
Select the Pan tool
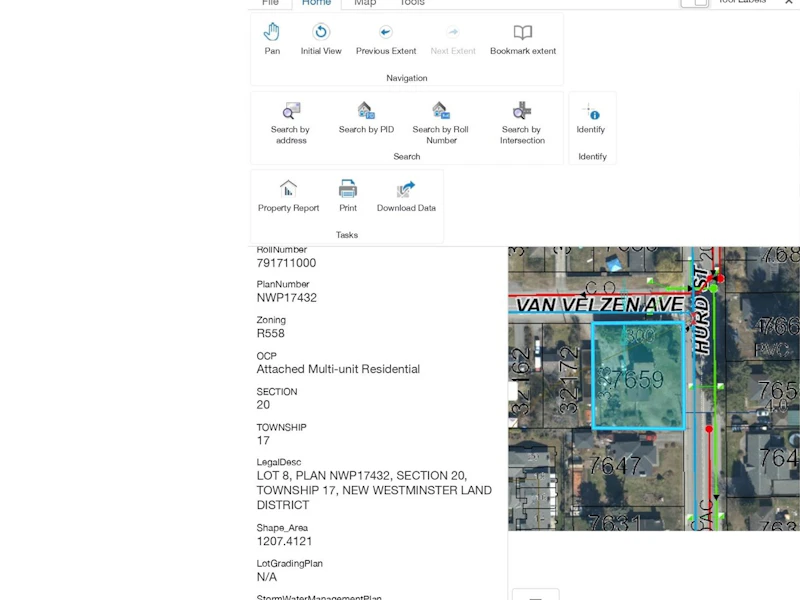pyautogui.click(x=272, y=38)
